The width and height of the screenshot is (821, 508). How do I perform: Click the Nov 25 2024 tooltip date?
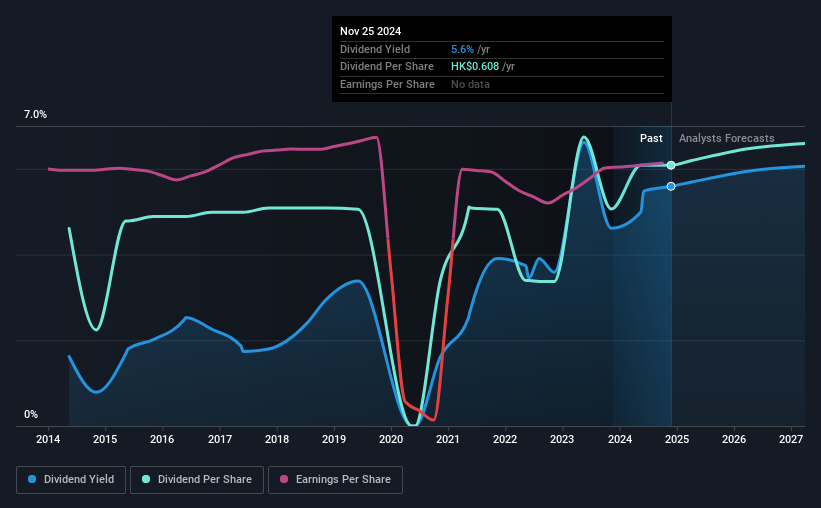371,31
